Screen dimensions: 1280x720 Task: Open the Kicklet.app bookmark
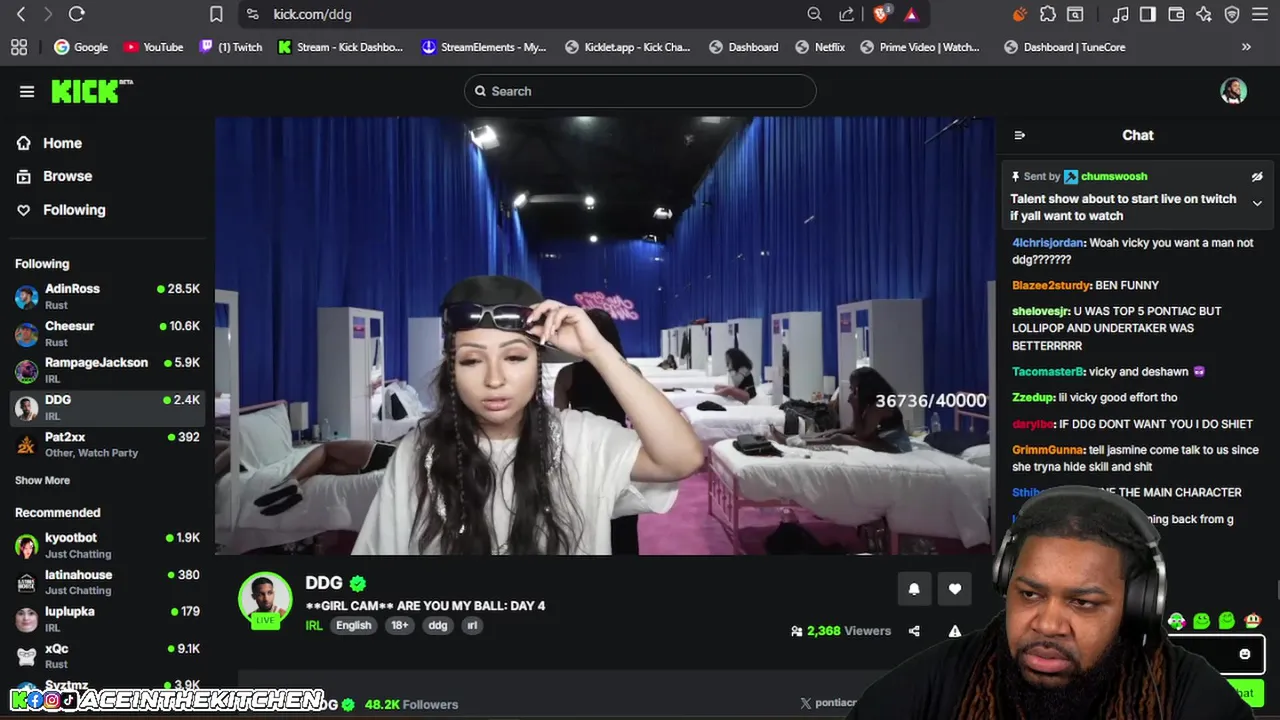coord(627,47)
